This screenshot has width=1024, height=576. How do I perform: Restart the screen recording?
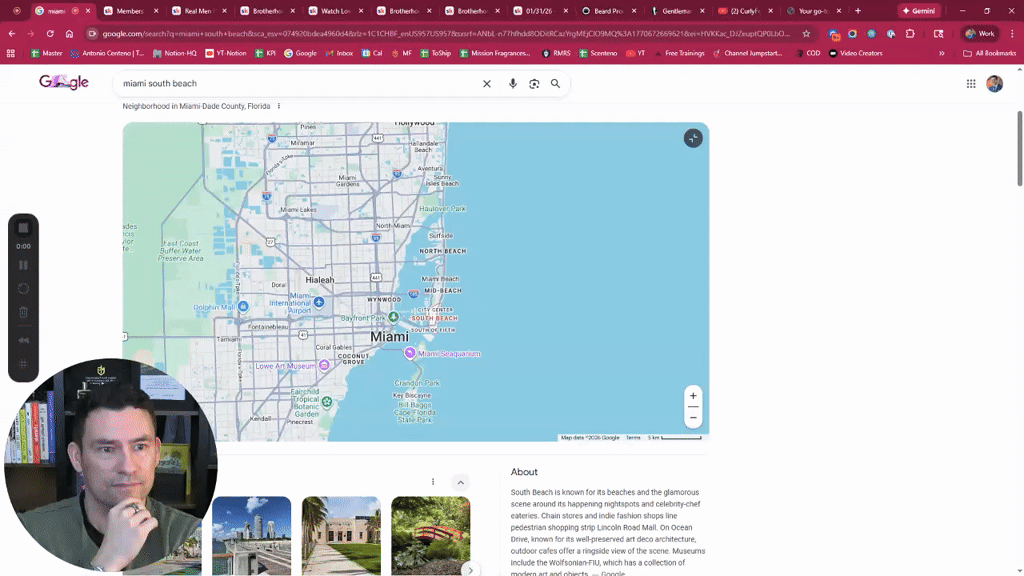tap(24, 289)
